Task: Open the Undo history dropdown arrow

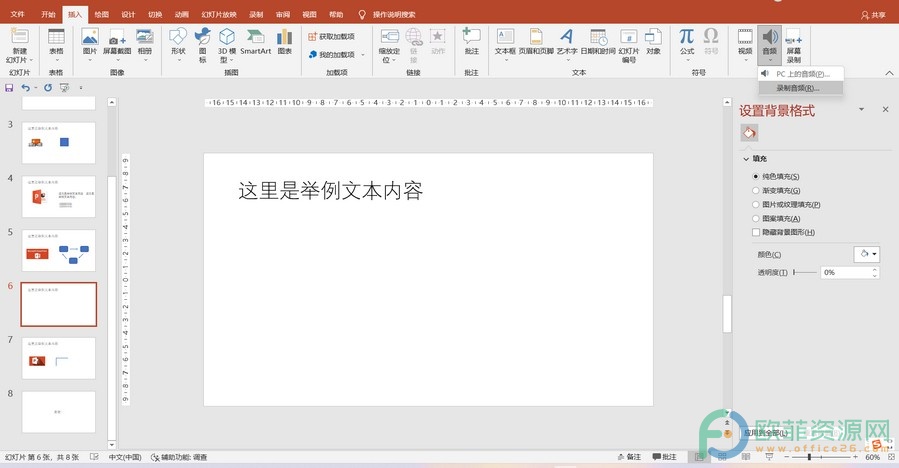Action: point(36,88)
